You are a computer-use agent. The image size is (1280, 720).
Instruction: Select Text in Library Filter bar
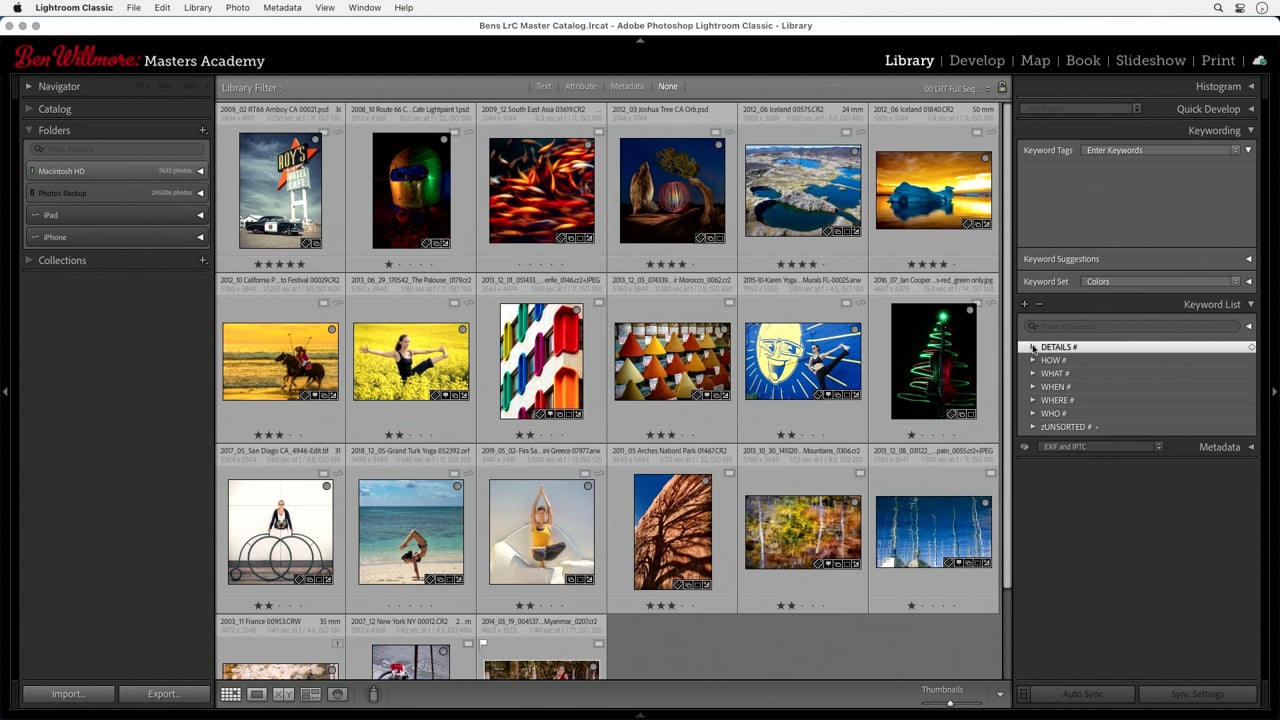543,87
